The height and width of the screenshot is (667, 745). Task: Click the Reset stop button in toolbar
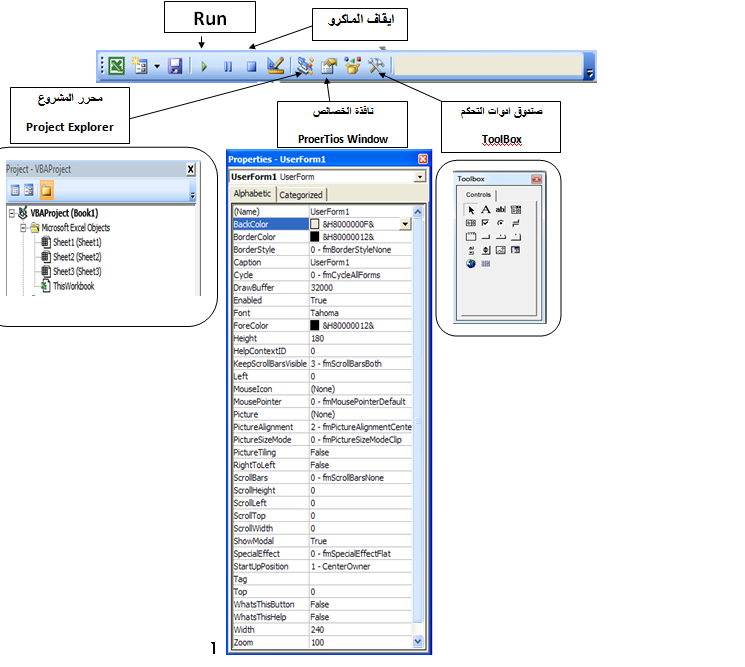point(251,67)
